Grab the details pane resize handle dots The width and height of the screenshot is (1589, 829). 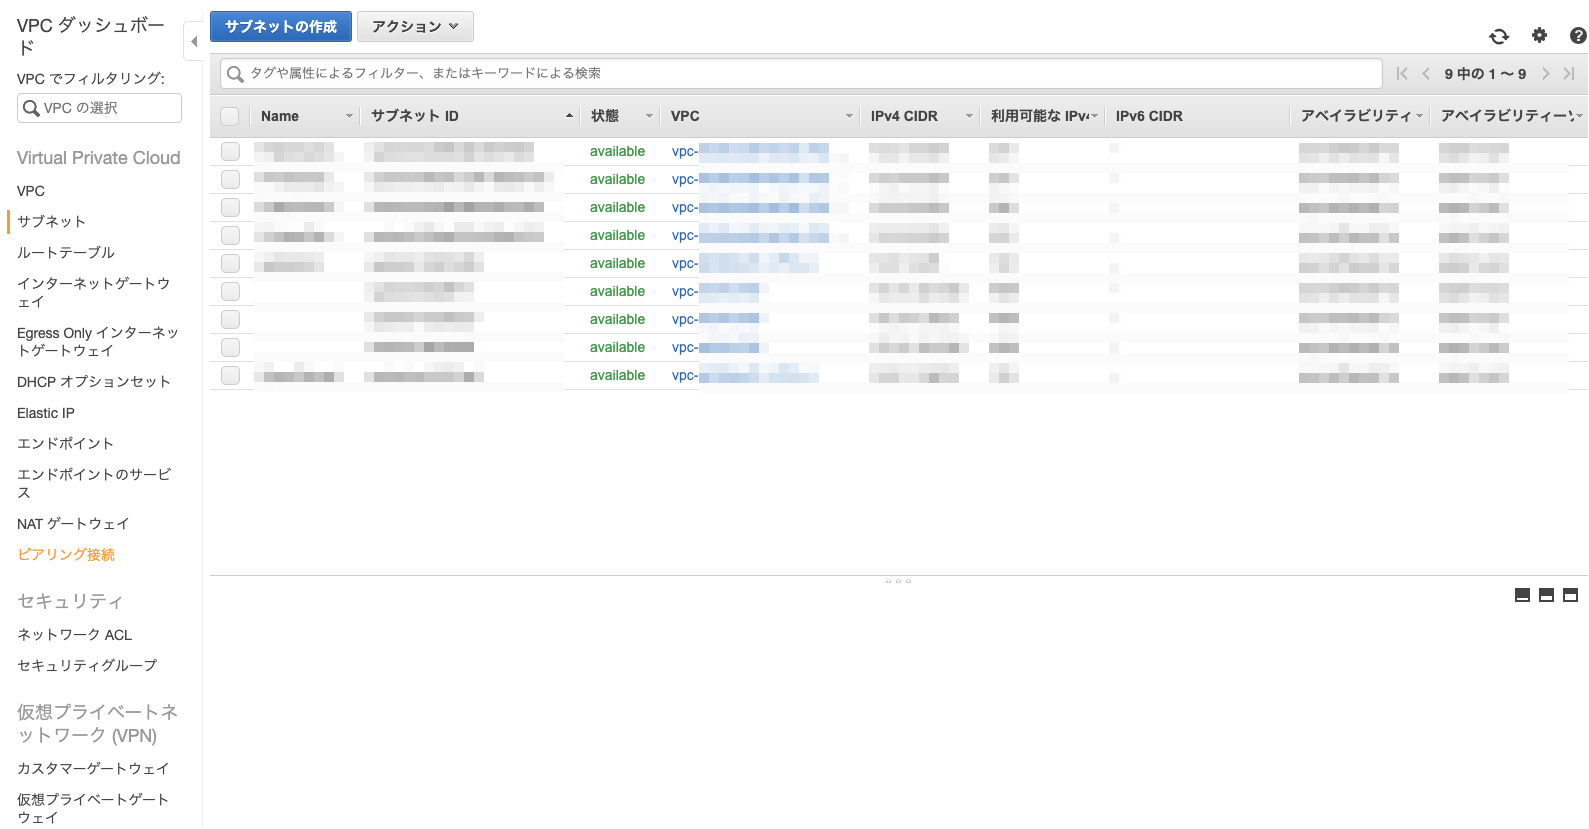point(898,581)
